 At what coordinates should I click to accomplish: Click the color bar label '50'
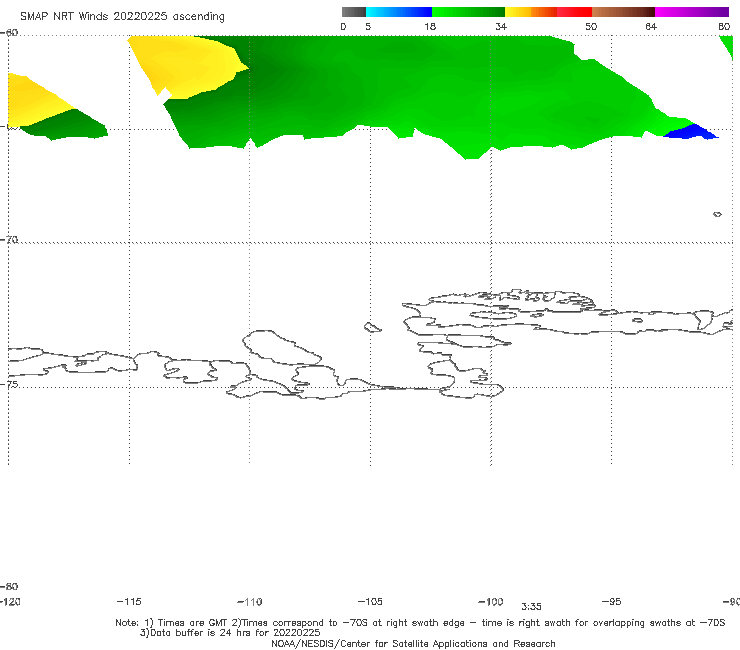click(591, 26)
